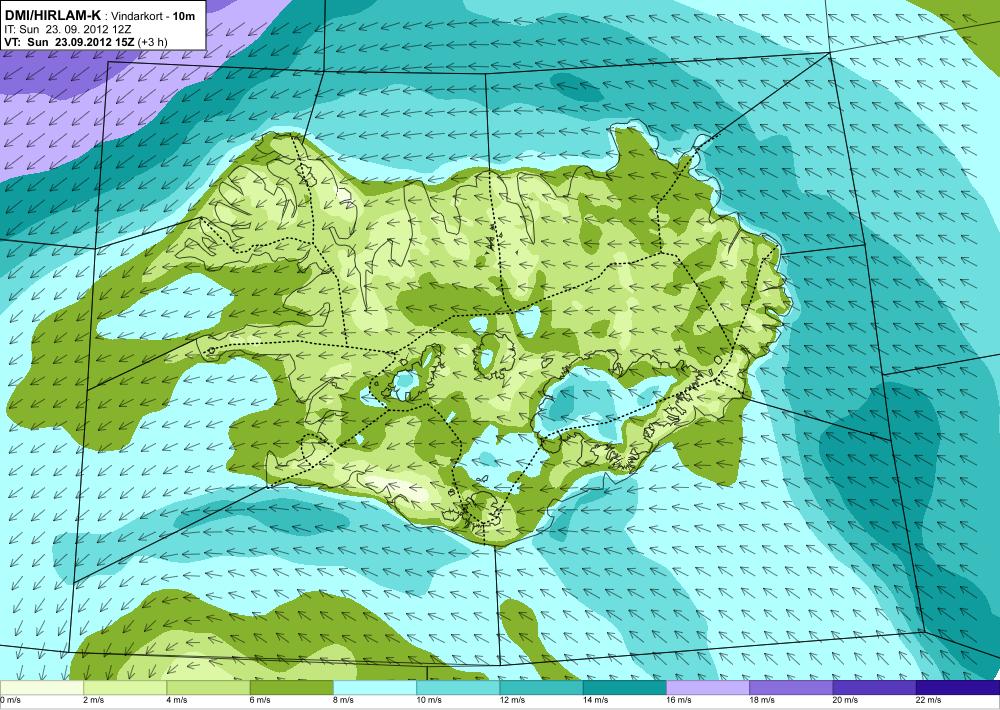Click the "20 m/s" legend label
This screenshot has width=1000, height=710.
pos(846,700)
